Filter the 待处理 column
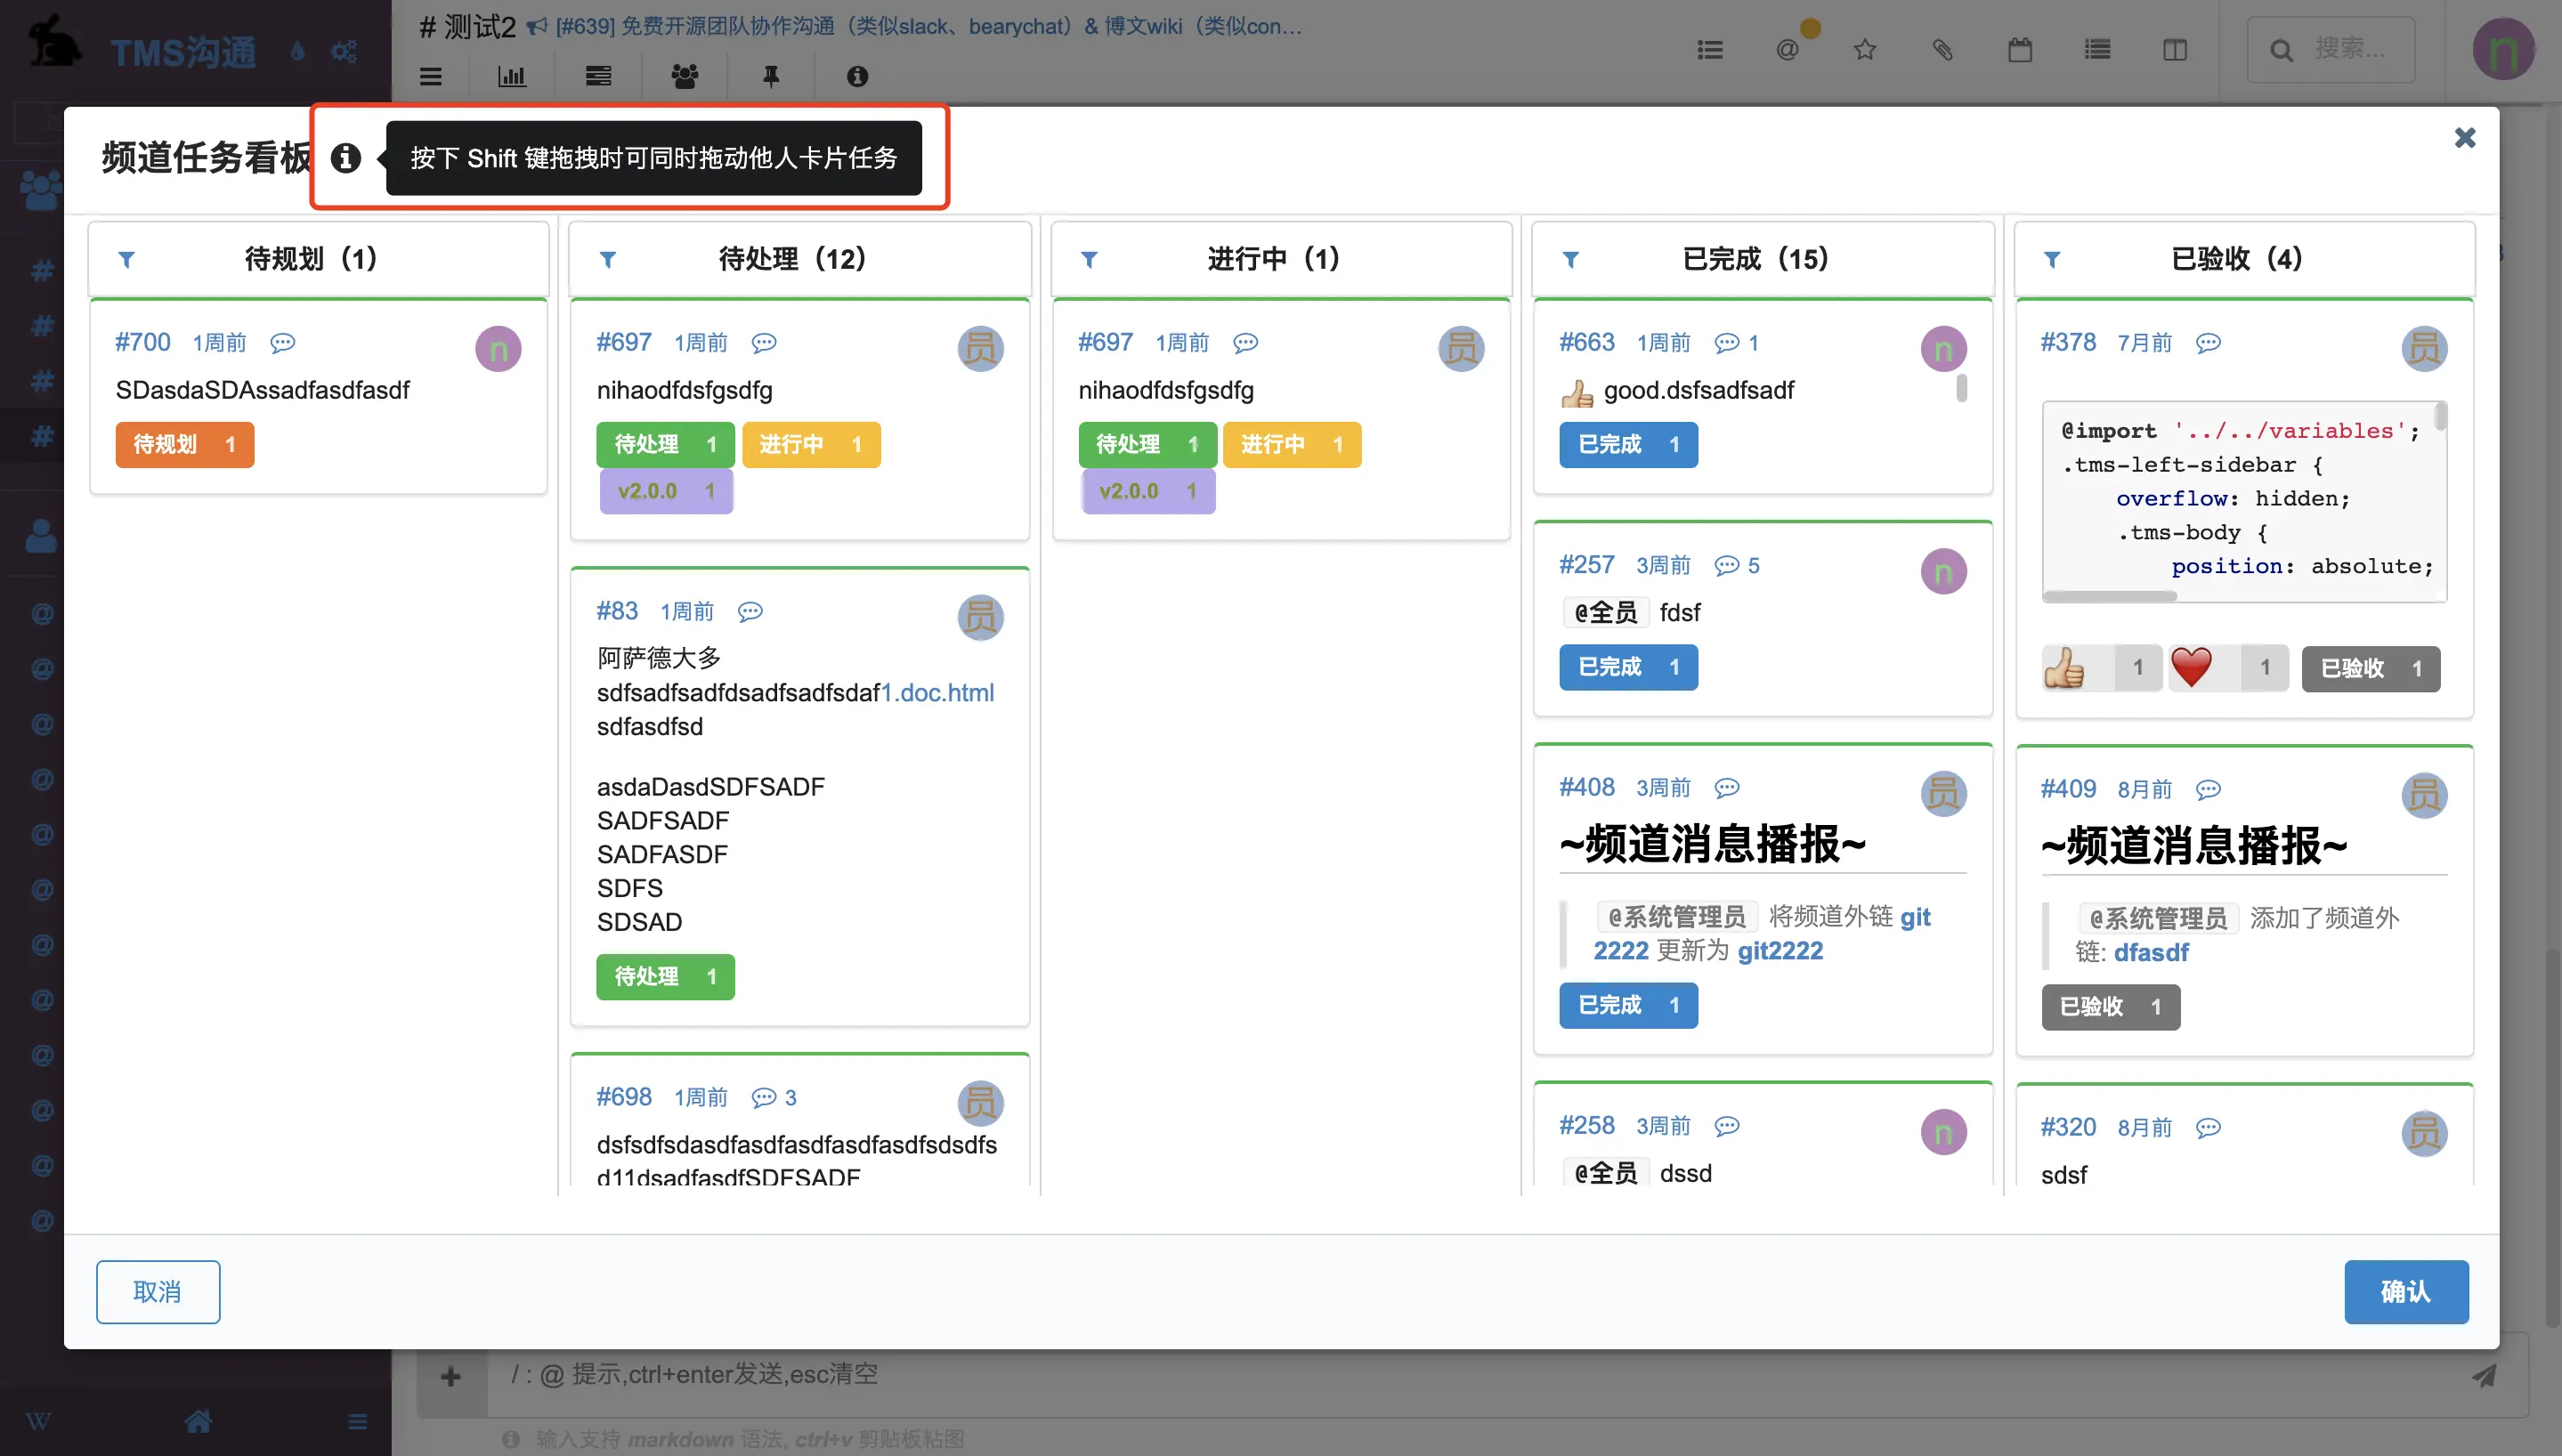The height and width of the screenshot is (1456, 2562). [x=608, y=260]
